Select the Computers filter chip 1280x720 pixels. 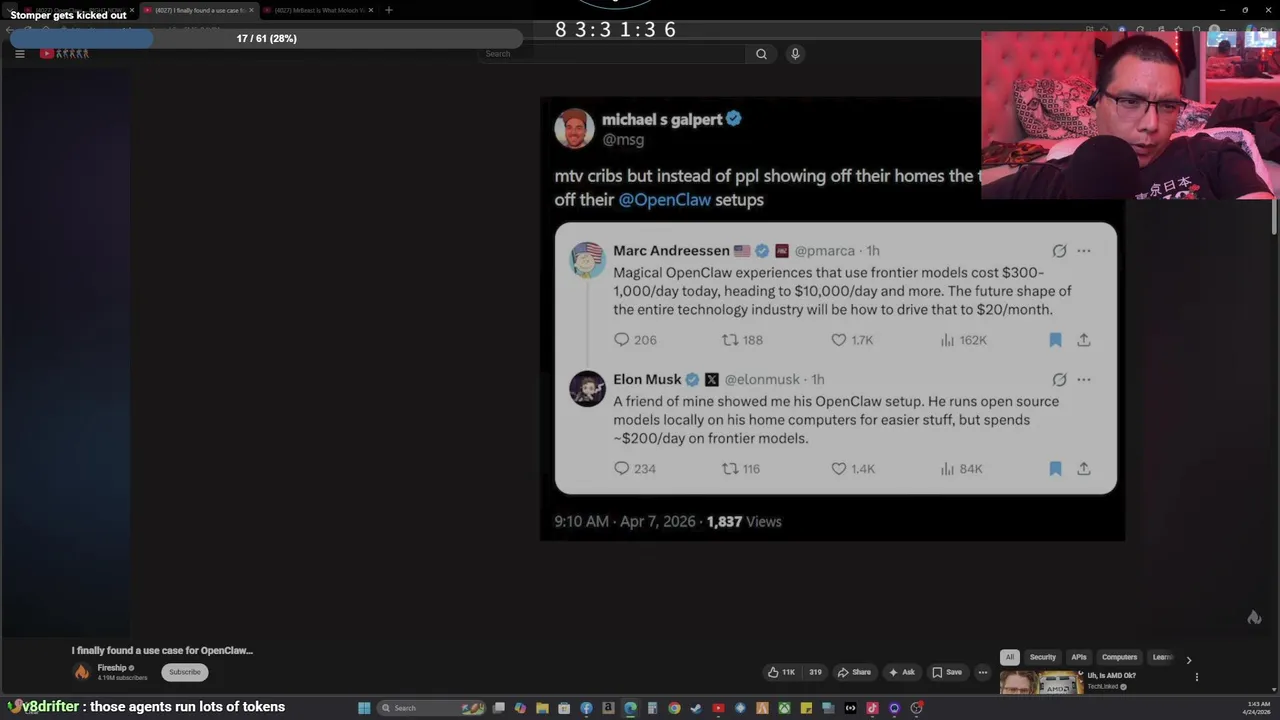pyautogui.click(x=1120, y=657)
